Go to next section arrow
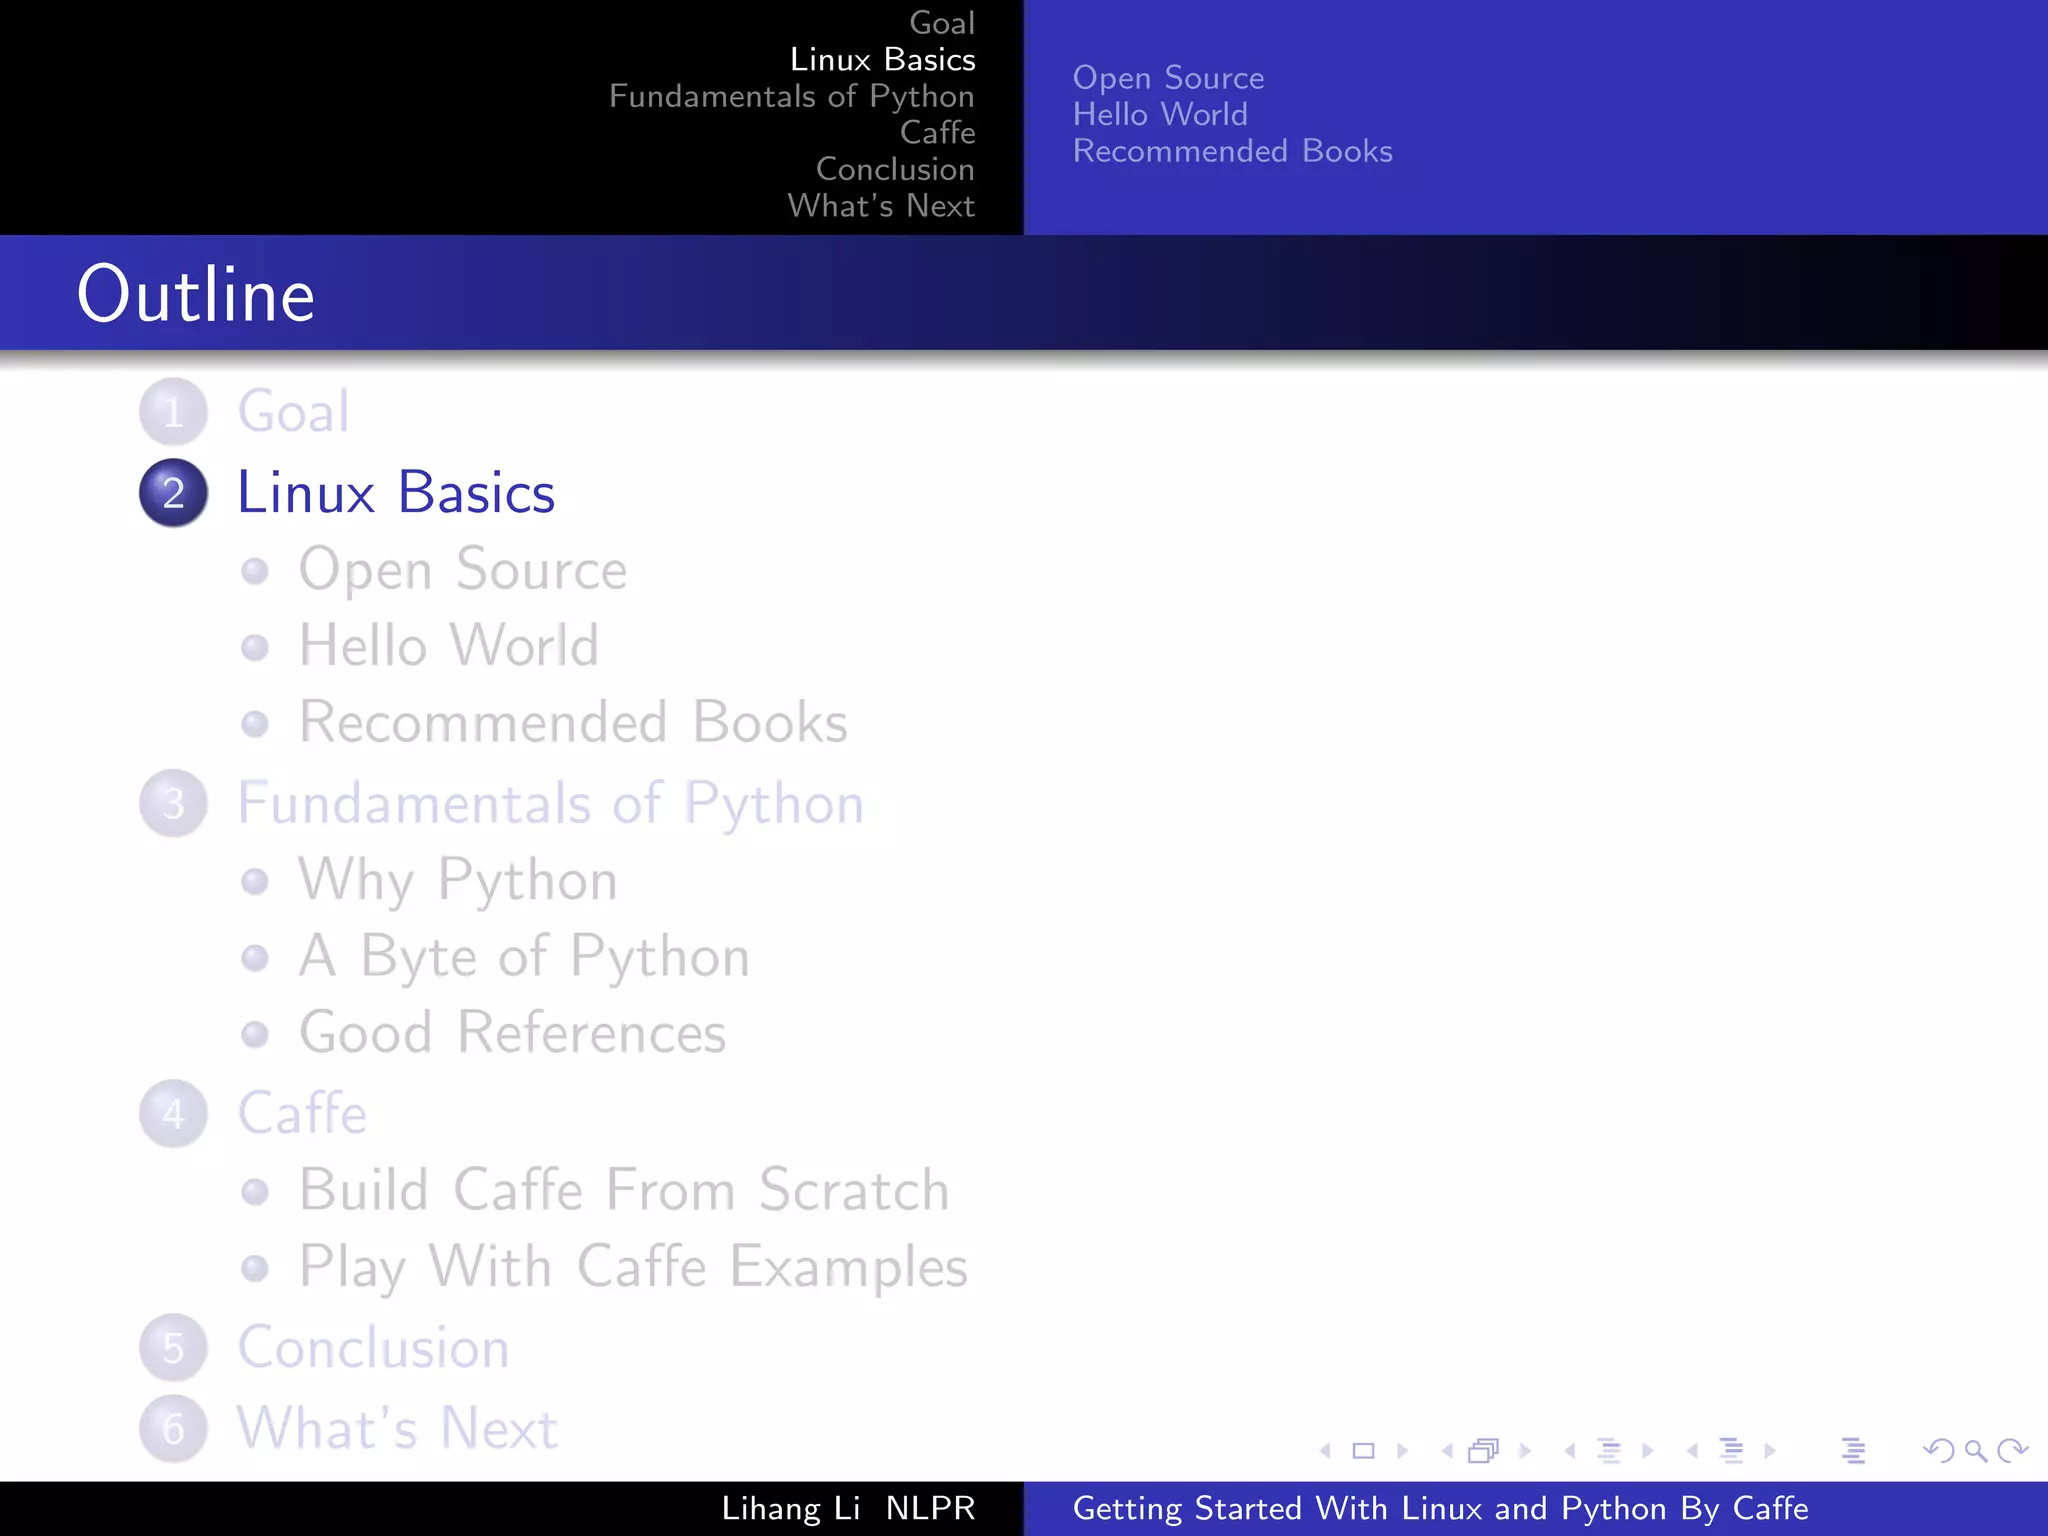 [1770, 1450]
